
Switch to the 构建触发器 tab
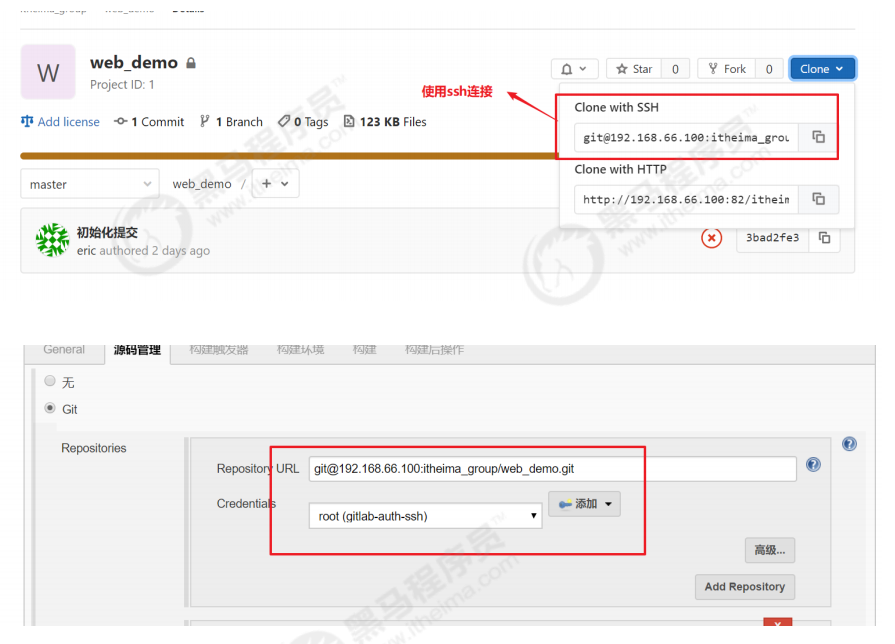219,349
